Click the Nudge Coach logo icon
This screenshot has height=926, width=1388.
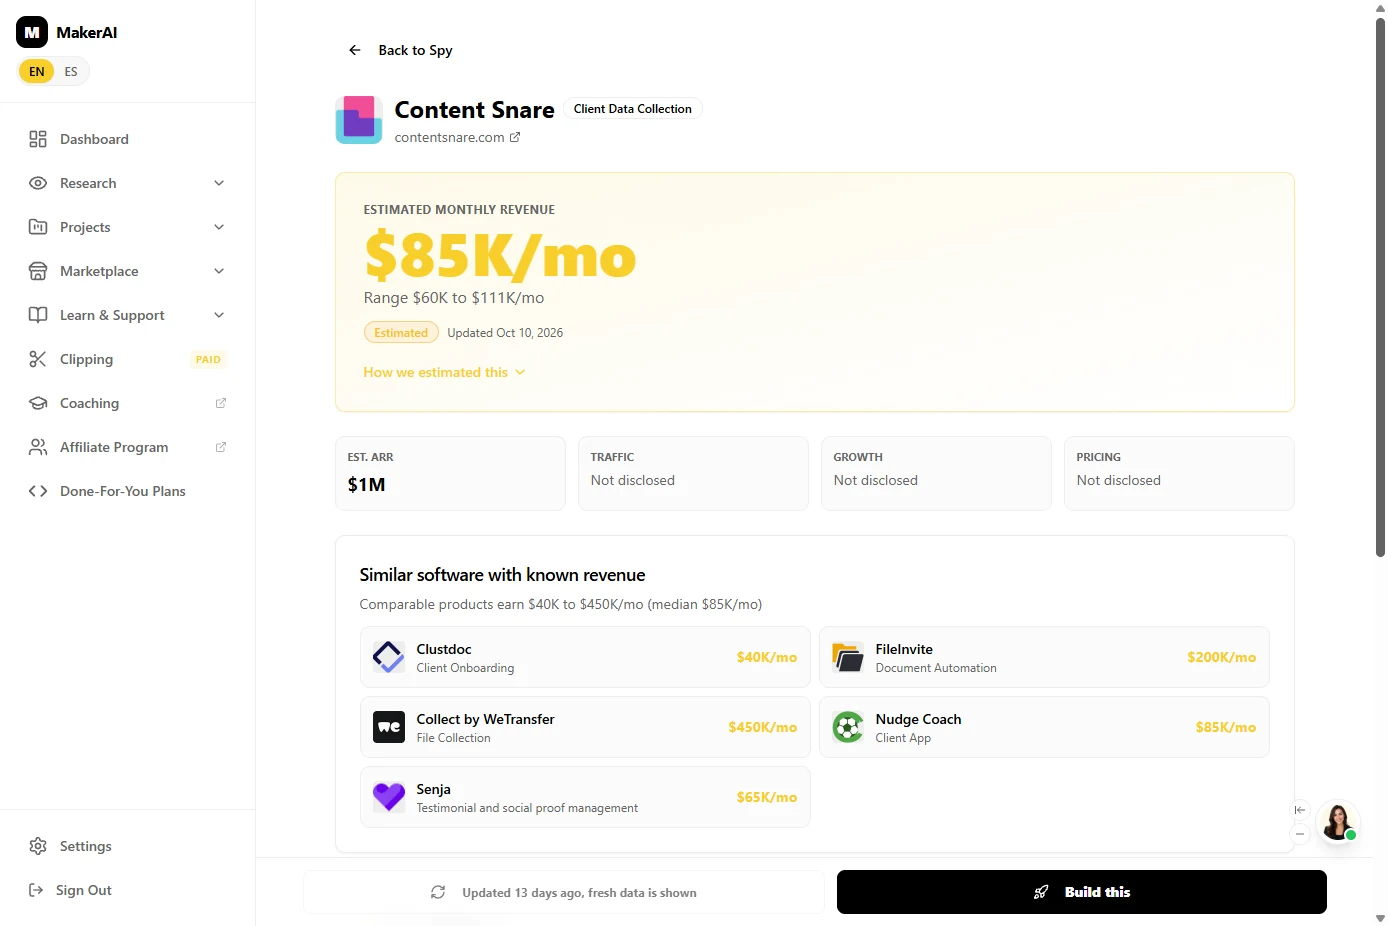point(848,727)
